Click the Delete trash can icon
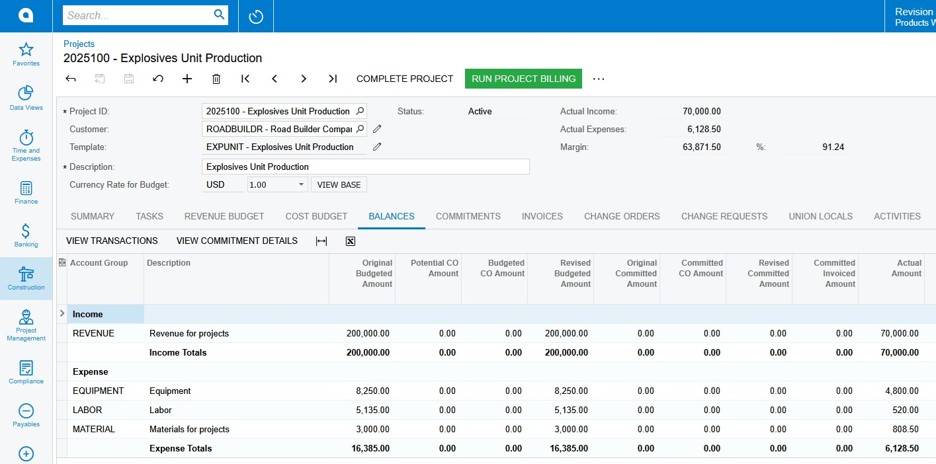This screenshot has width=936, height=464. pos(216,79)
